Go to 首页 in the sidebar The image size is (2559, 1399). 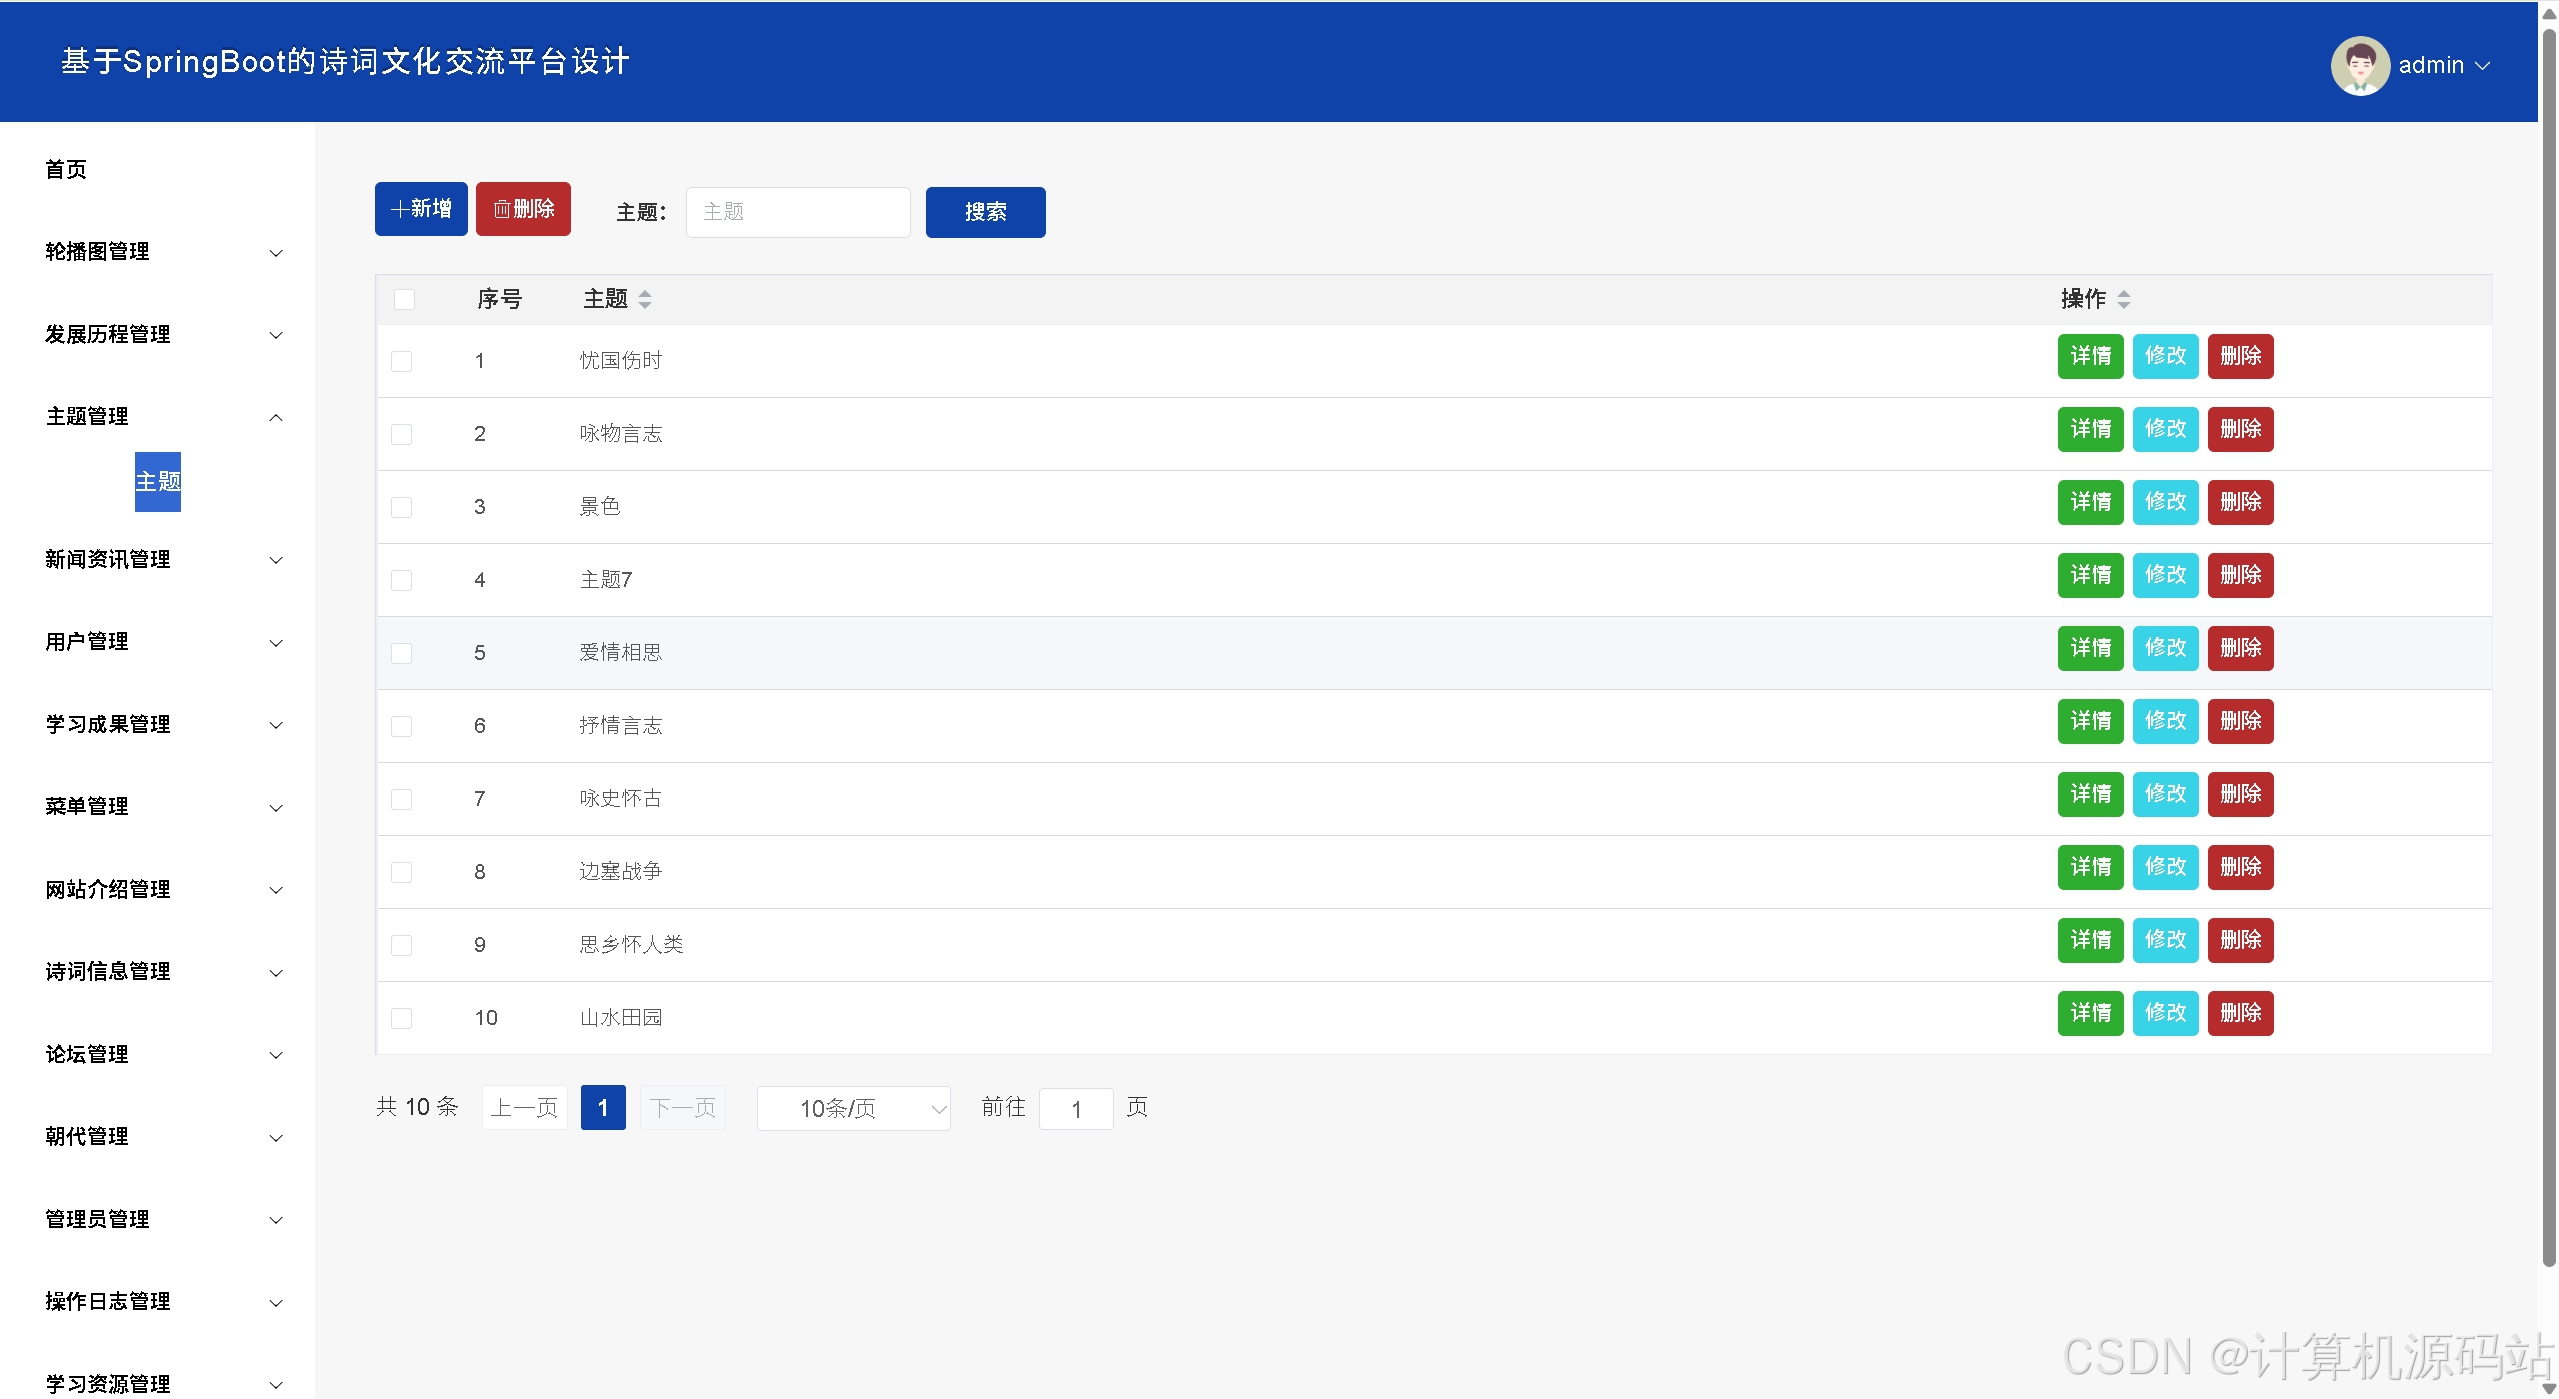pos(66,170)
